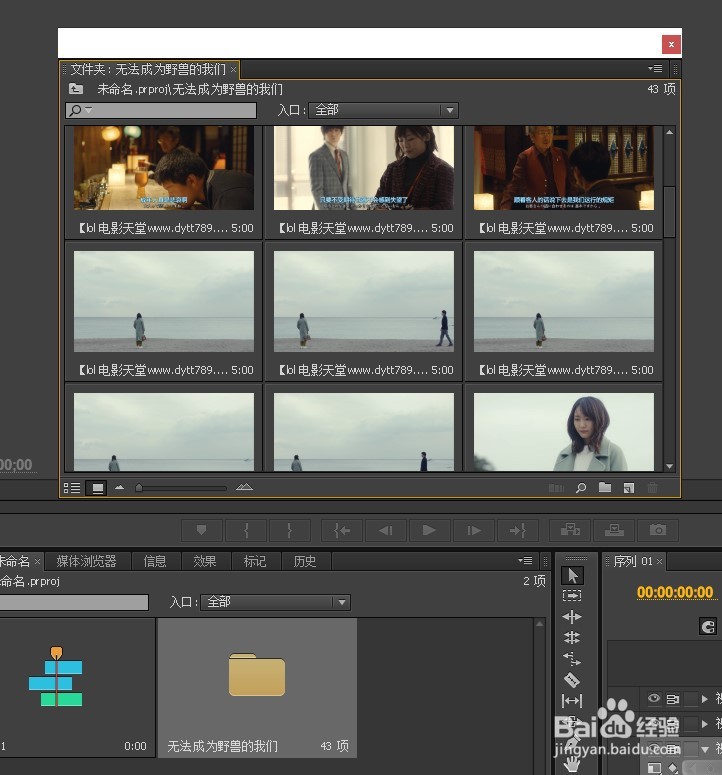Open the search options magnifier dropdown
The width and height of the screenshot is (722, 775).
(80, 110)
